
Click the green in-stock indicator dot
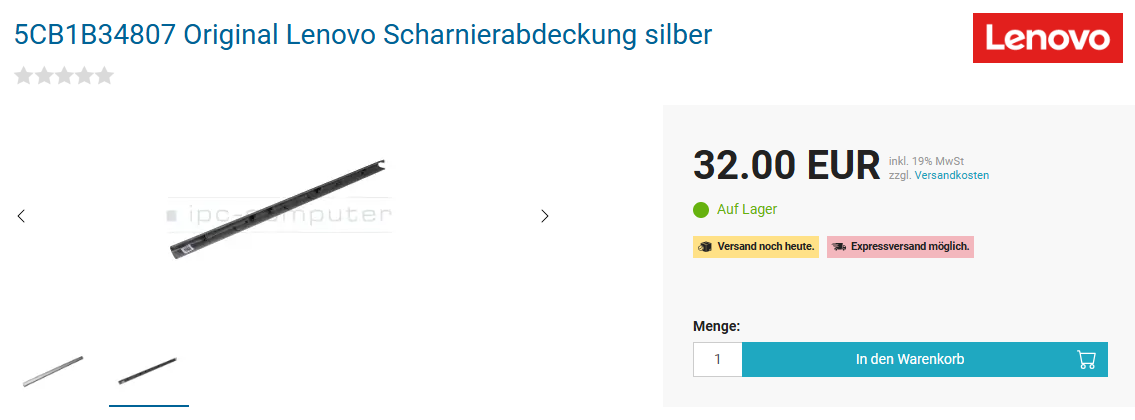tap(701, 210)
